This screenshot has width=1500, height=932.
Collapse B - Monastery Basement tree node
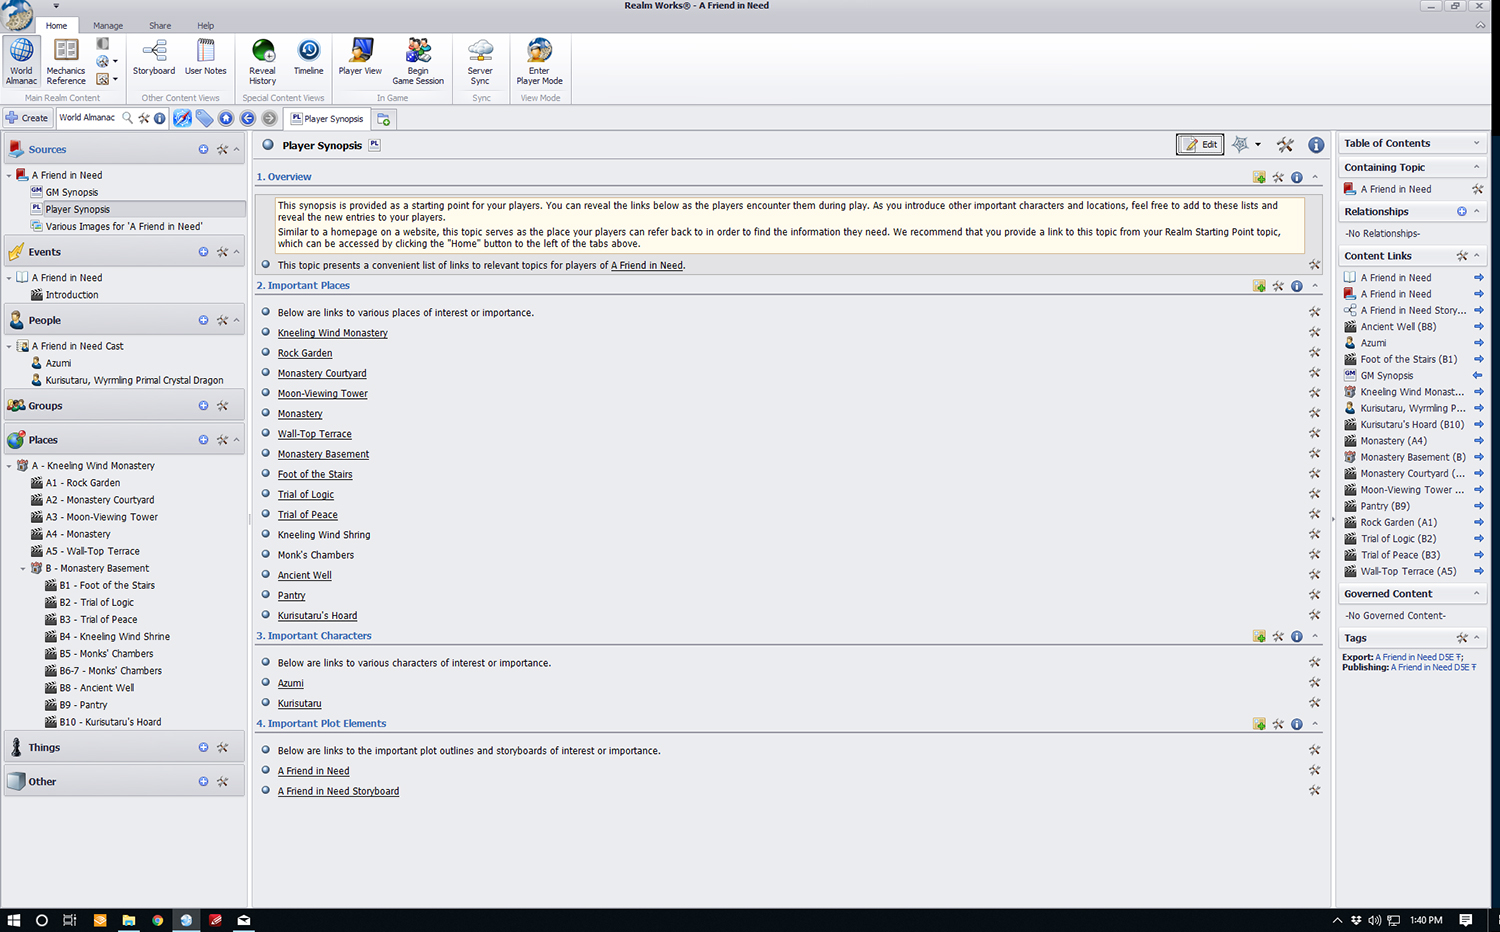[23, 568]
